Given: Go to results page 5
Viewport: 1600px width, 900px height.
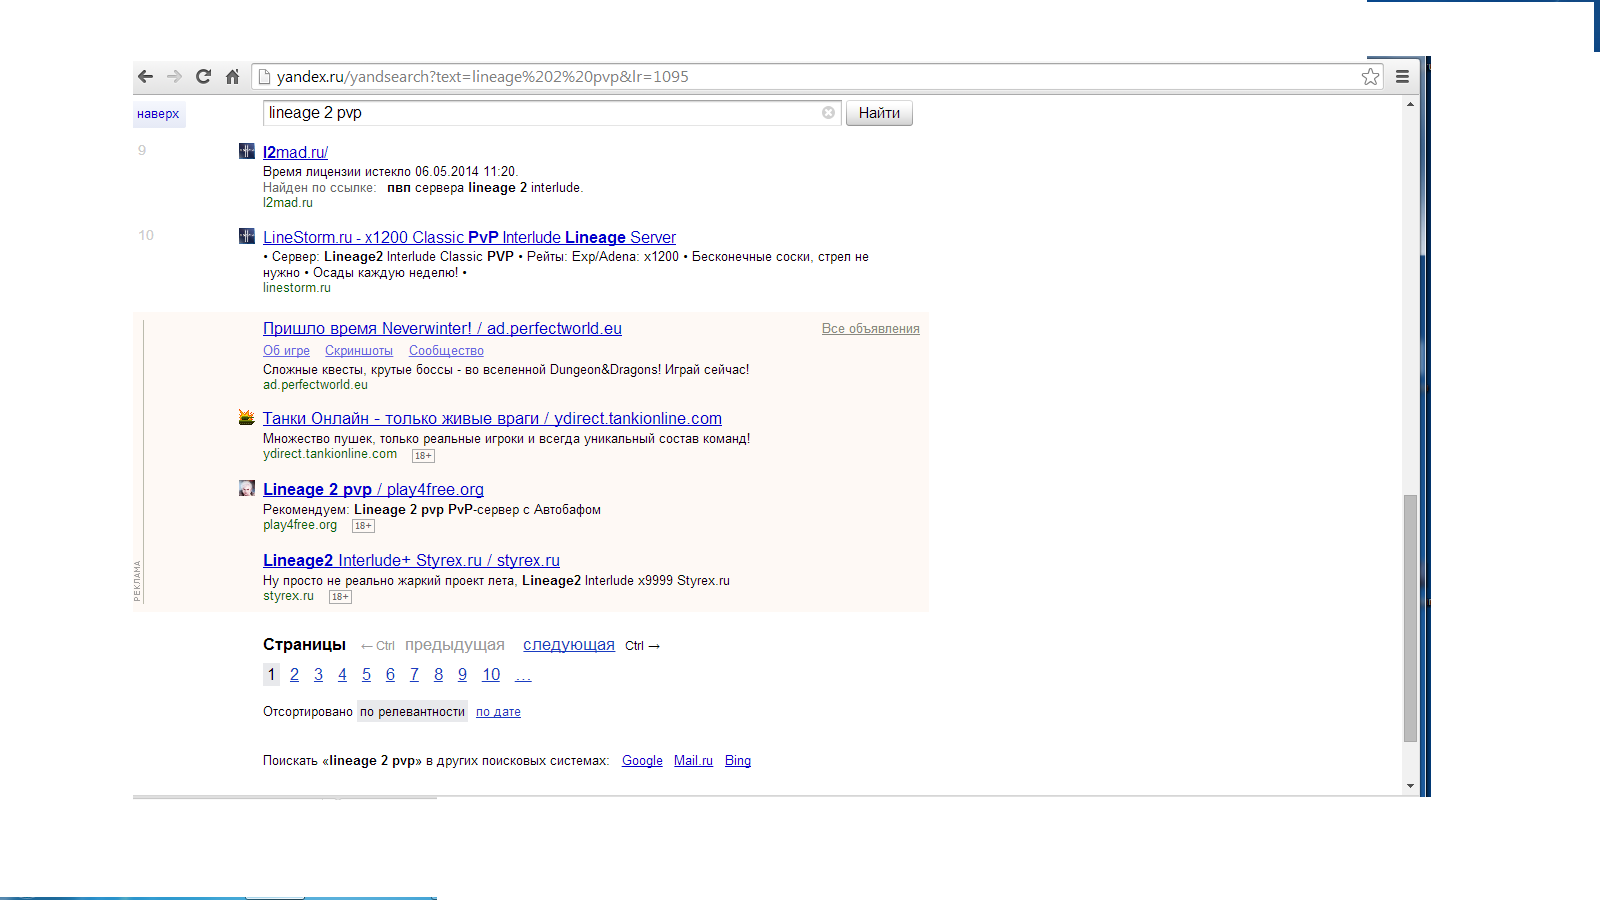Looking at the screenshot, I should pos(366,675).
